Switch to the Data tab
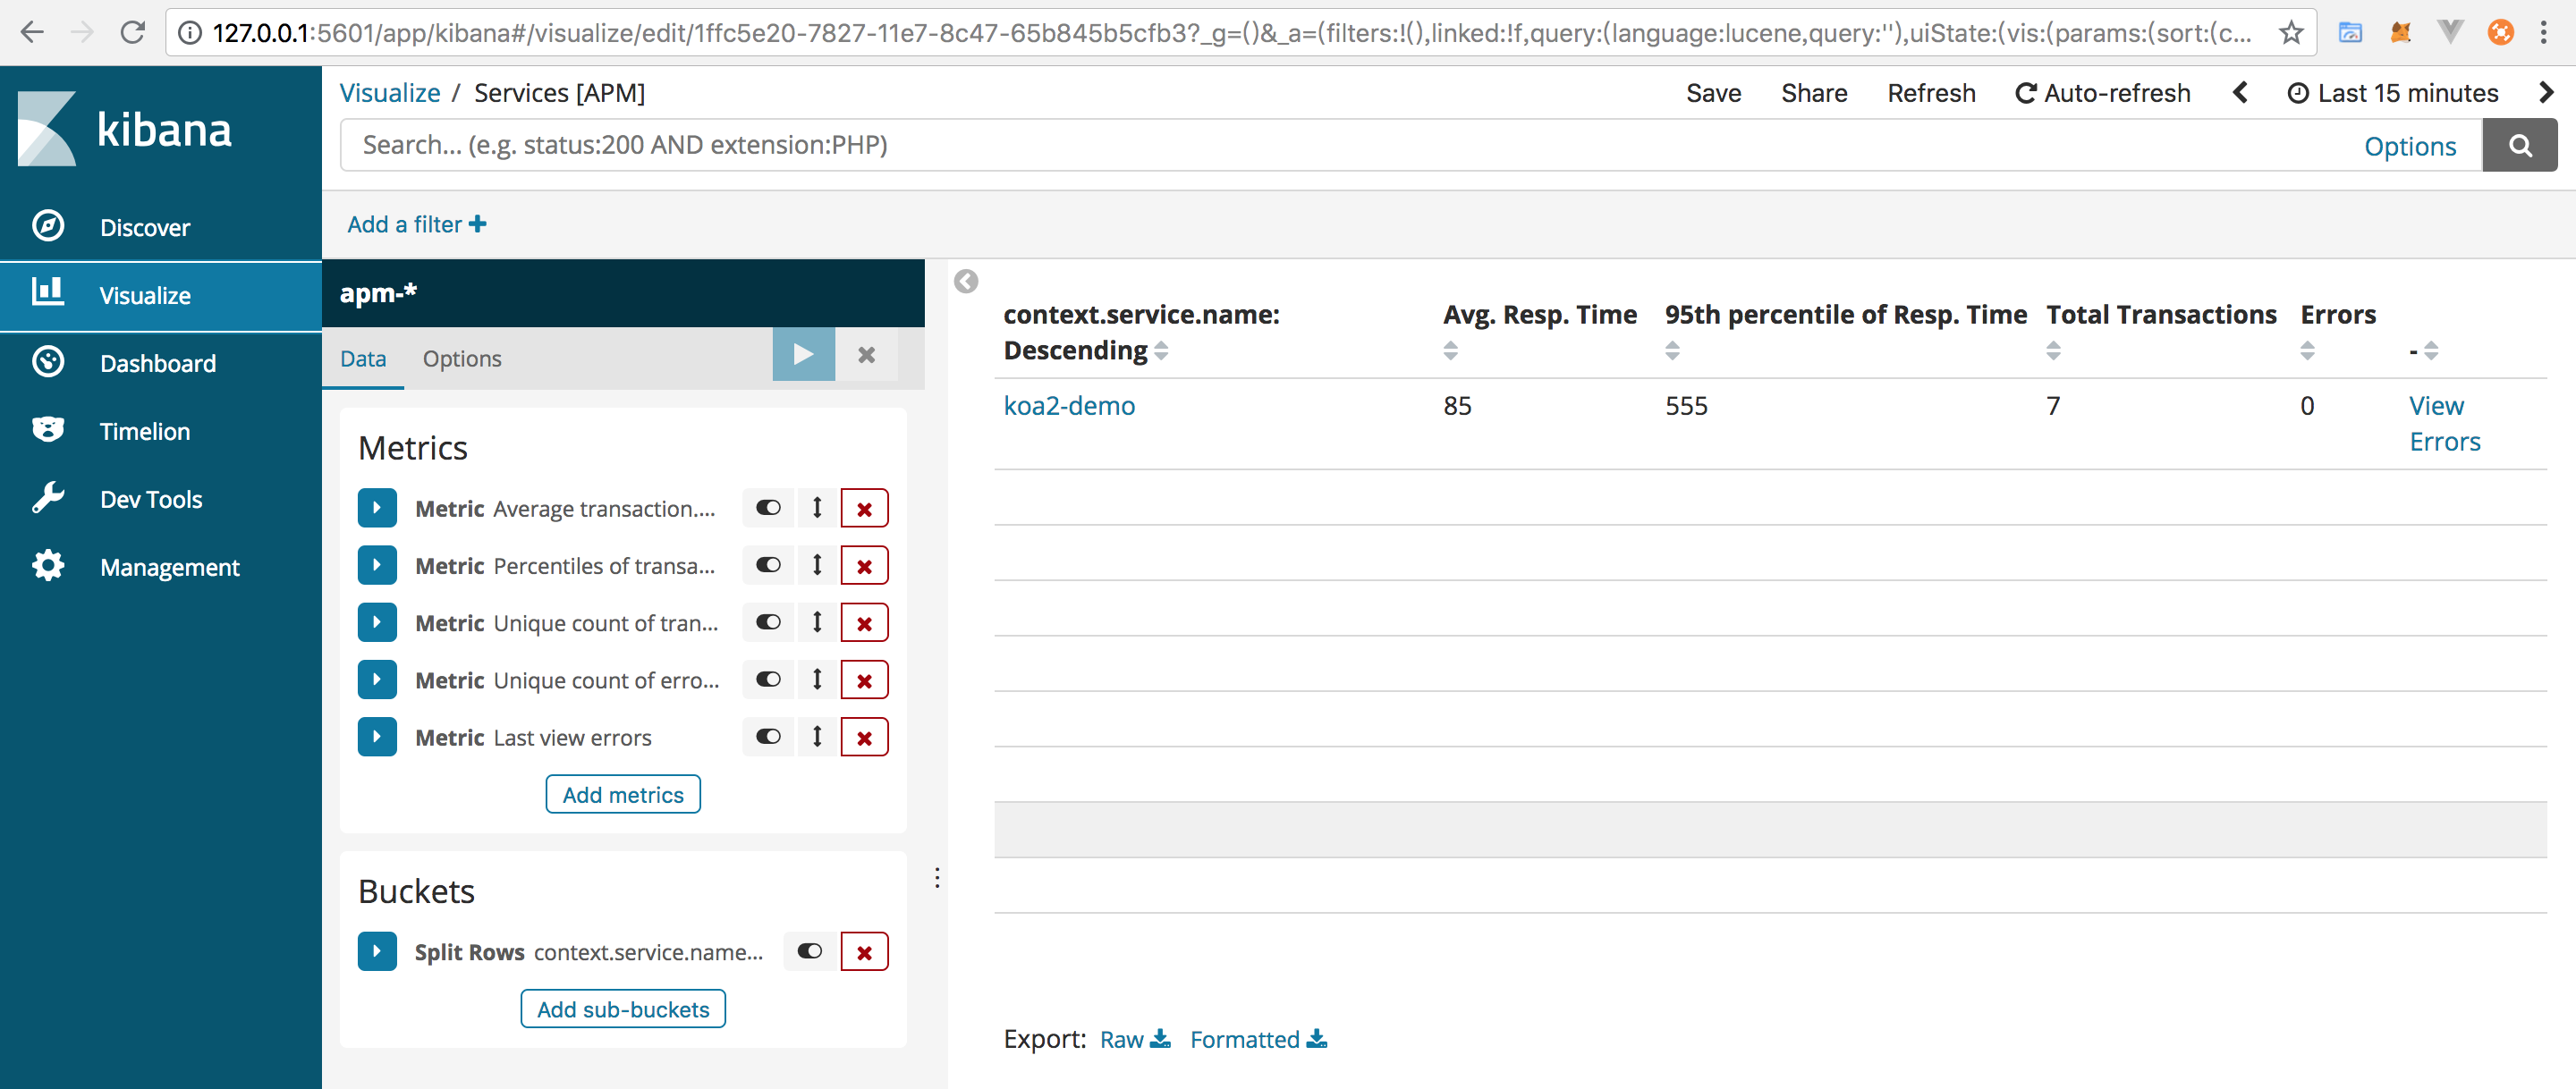The image size is (2576, 1089). pos(365,357)
